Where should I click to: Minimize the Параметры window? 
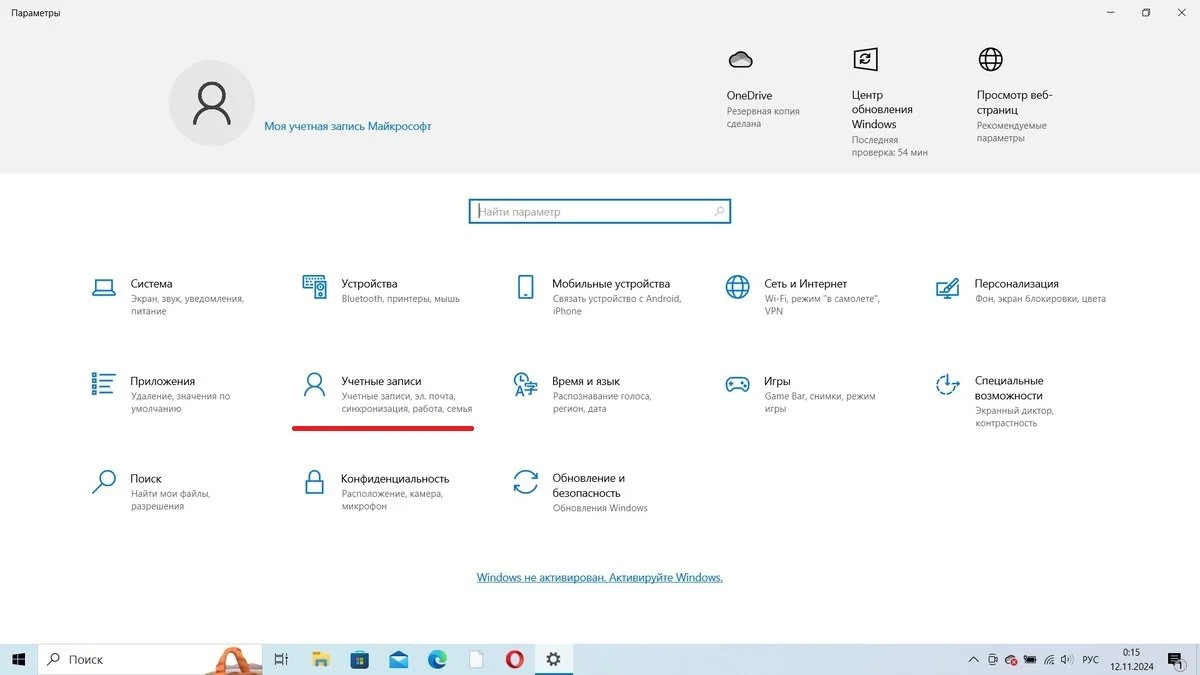[1112, 12]
